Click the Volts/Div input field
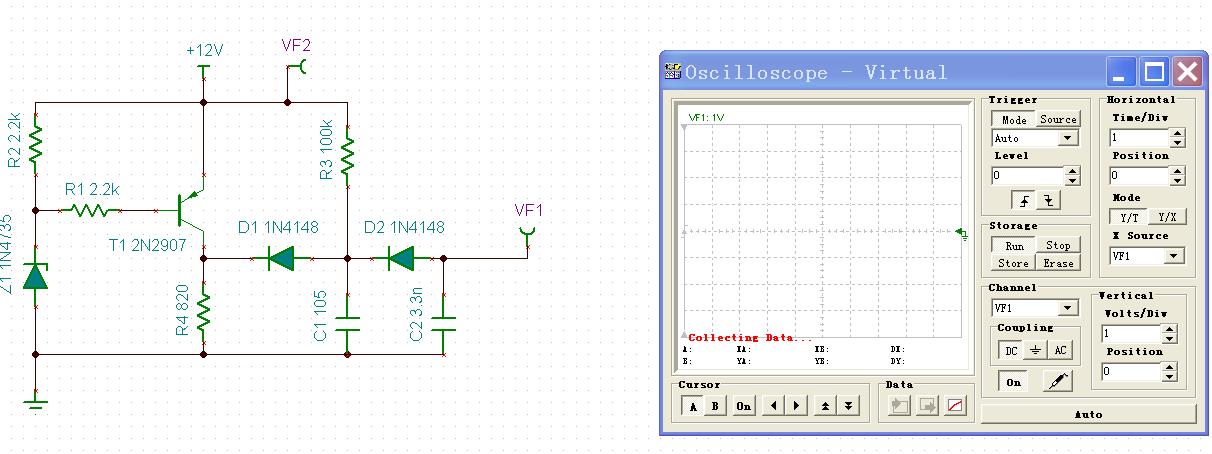This screenshot has height=454, width=1212. (x=1132, y=334)
